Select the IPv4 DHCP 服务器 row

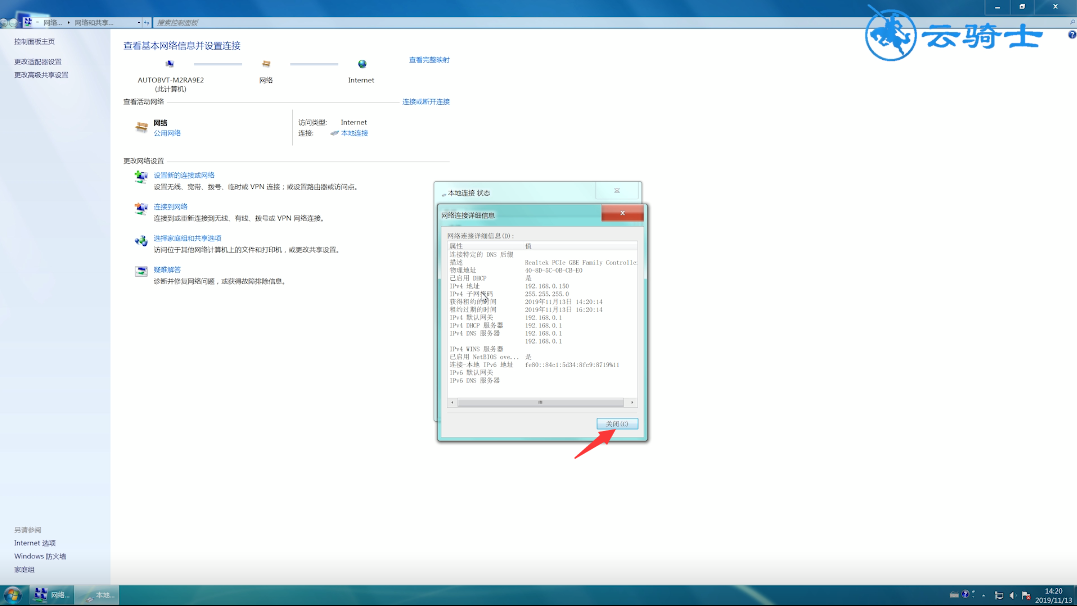pos(542,326)
